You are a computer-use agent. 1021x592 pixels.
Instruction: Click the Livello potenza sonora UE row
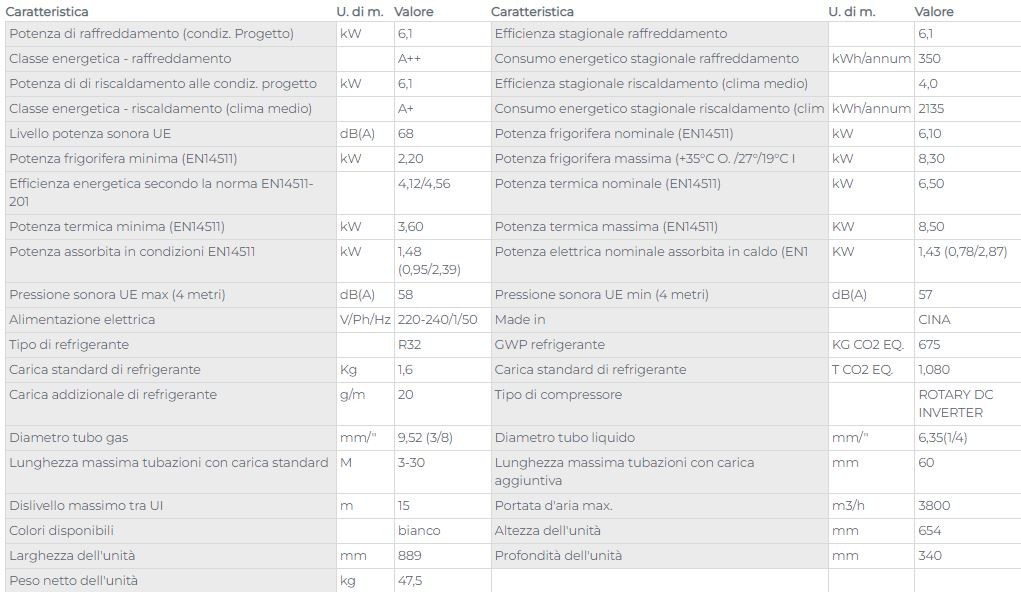[247, 134]
